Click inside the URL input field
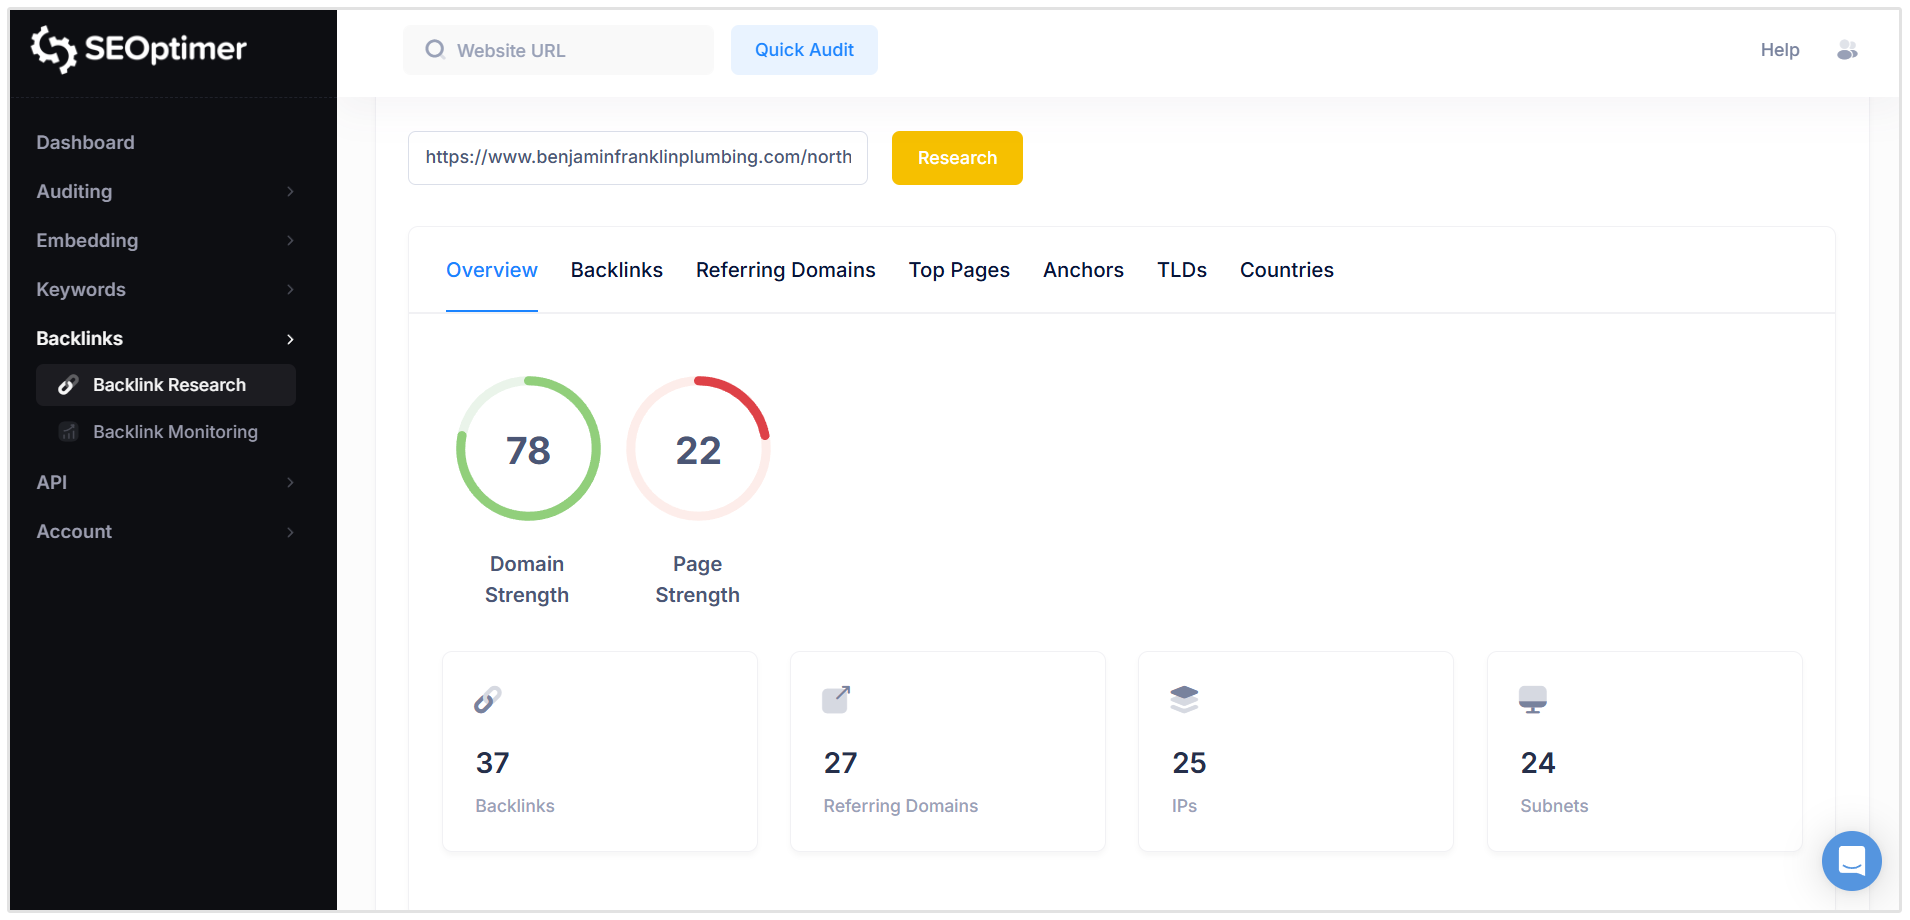Image resolution: width=1910 pixels, height=920 pixels. (x=637, y=157)
